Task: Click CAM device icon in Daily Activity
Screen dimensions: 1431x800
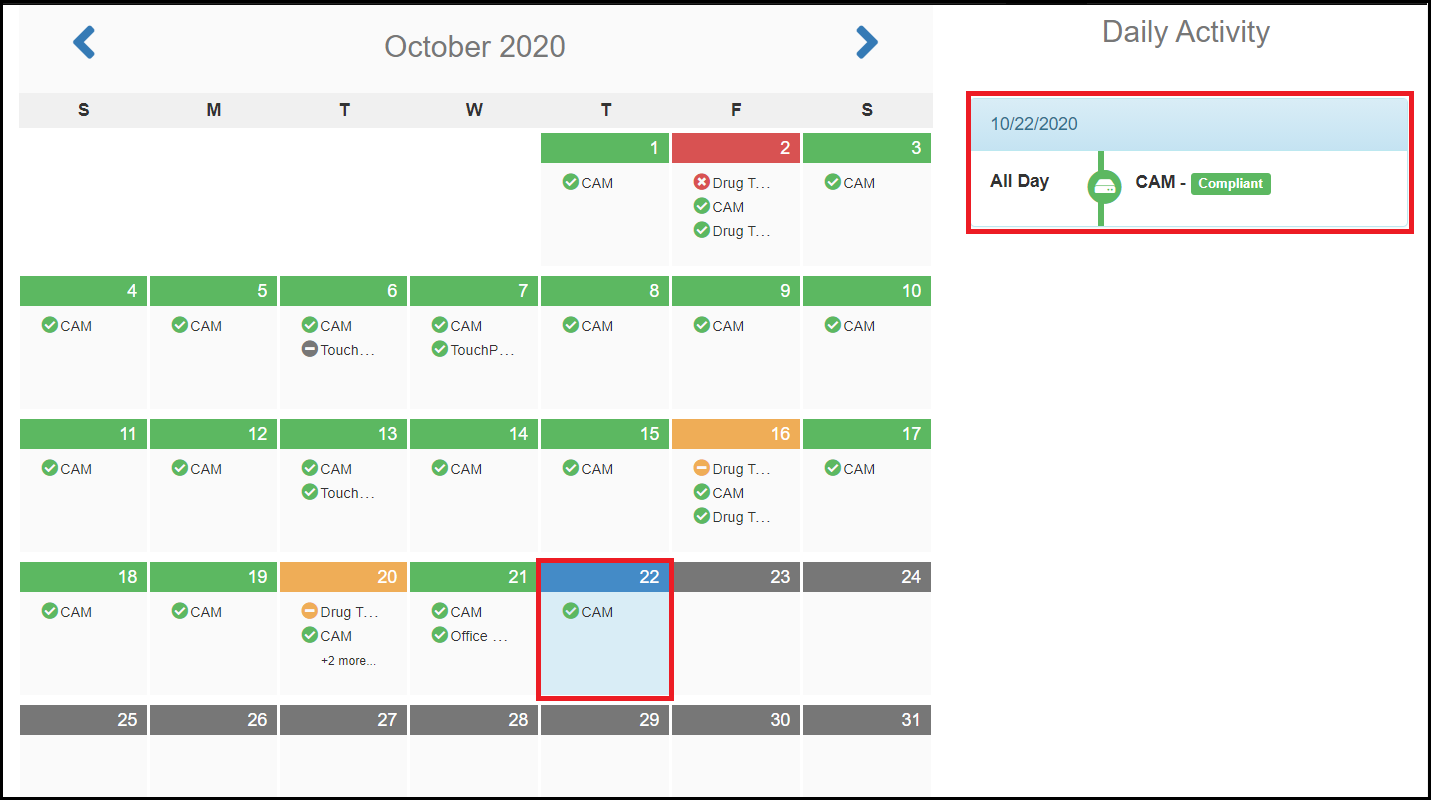Action: 1104,186
